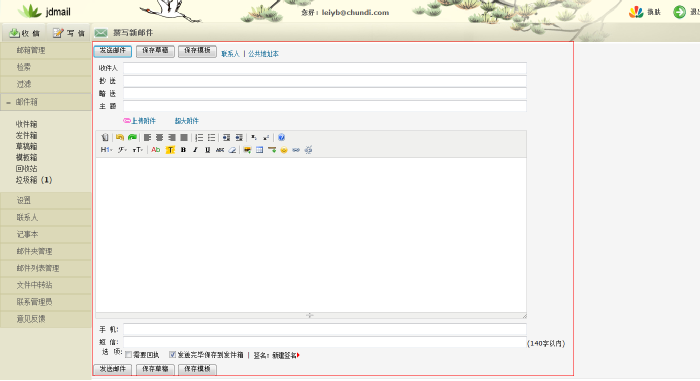
Task: Open the H1 heading dropdown
Action: click(106, 150)
